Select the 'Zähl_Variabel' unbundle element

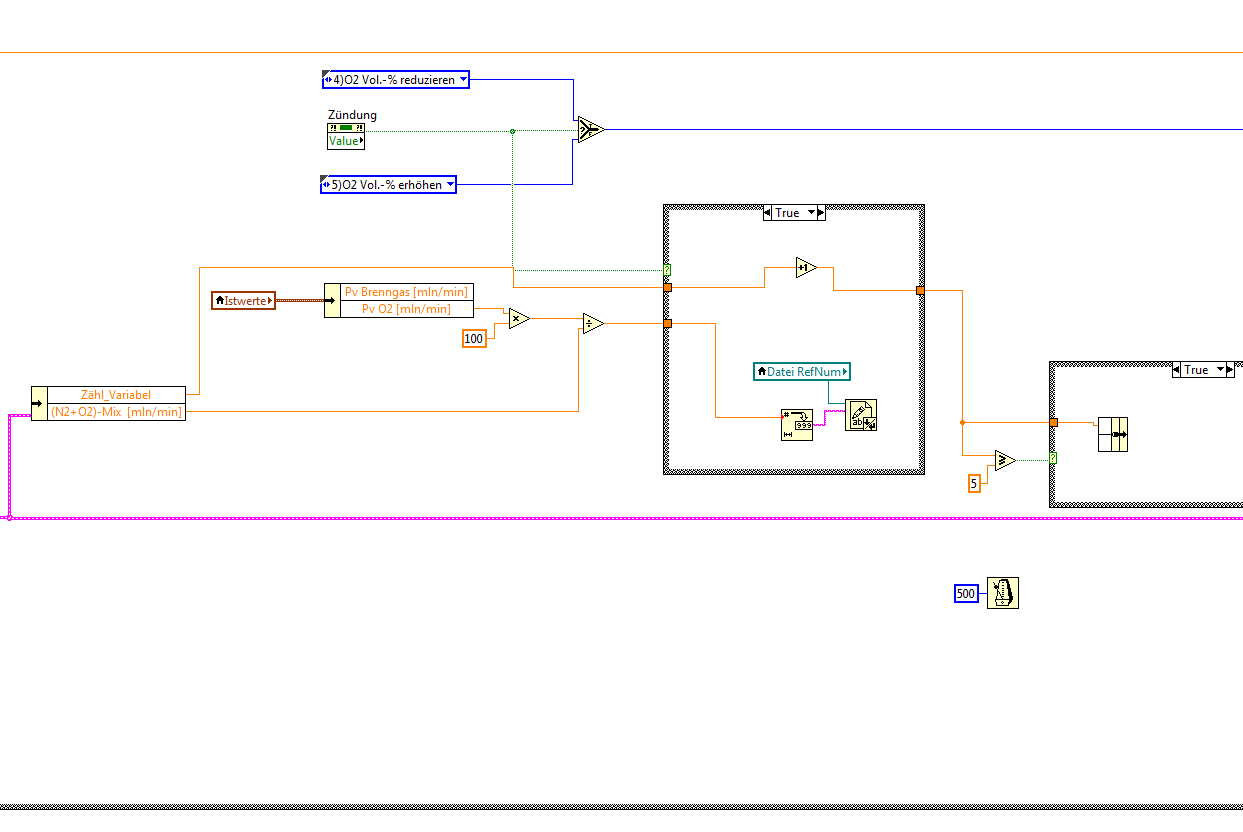coord(116,394)
